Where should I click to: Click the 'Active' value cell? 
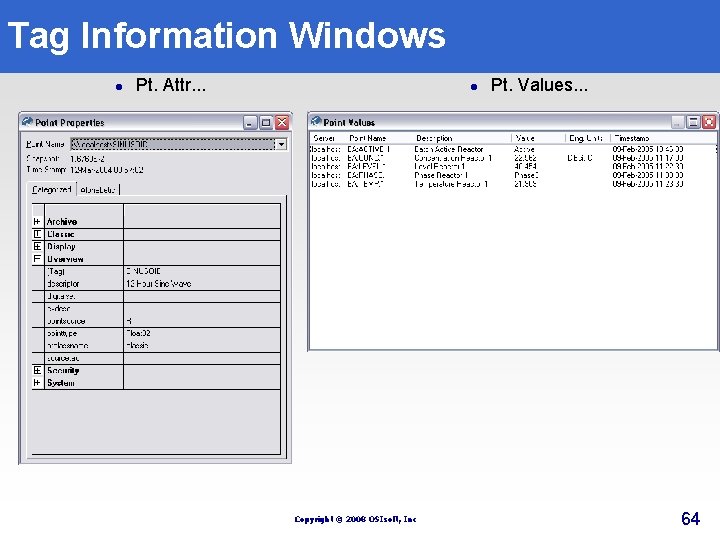click(524, 149)
